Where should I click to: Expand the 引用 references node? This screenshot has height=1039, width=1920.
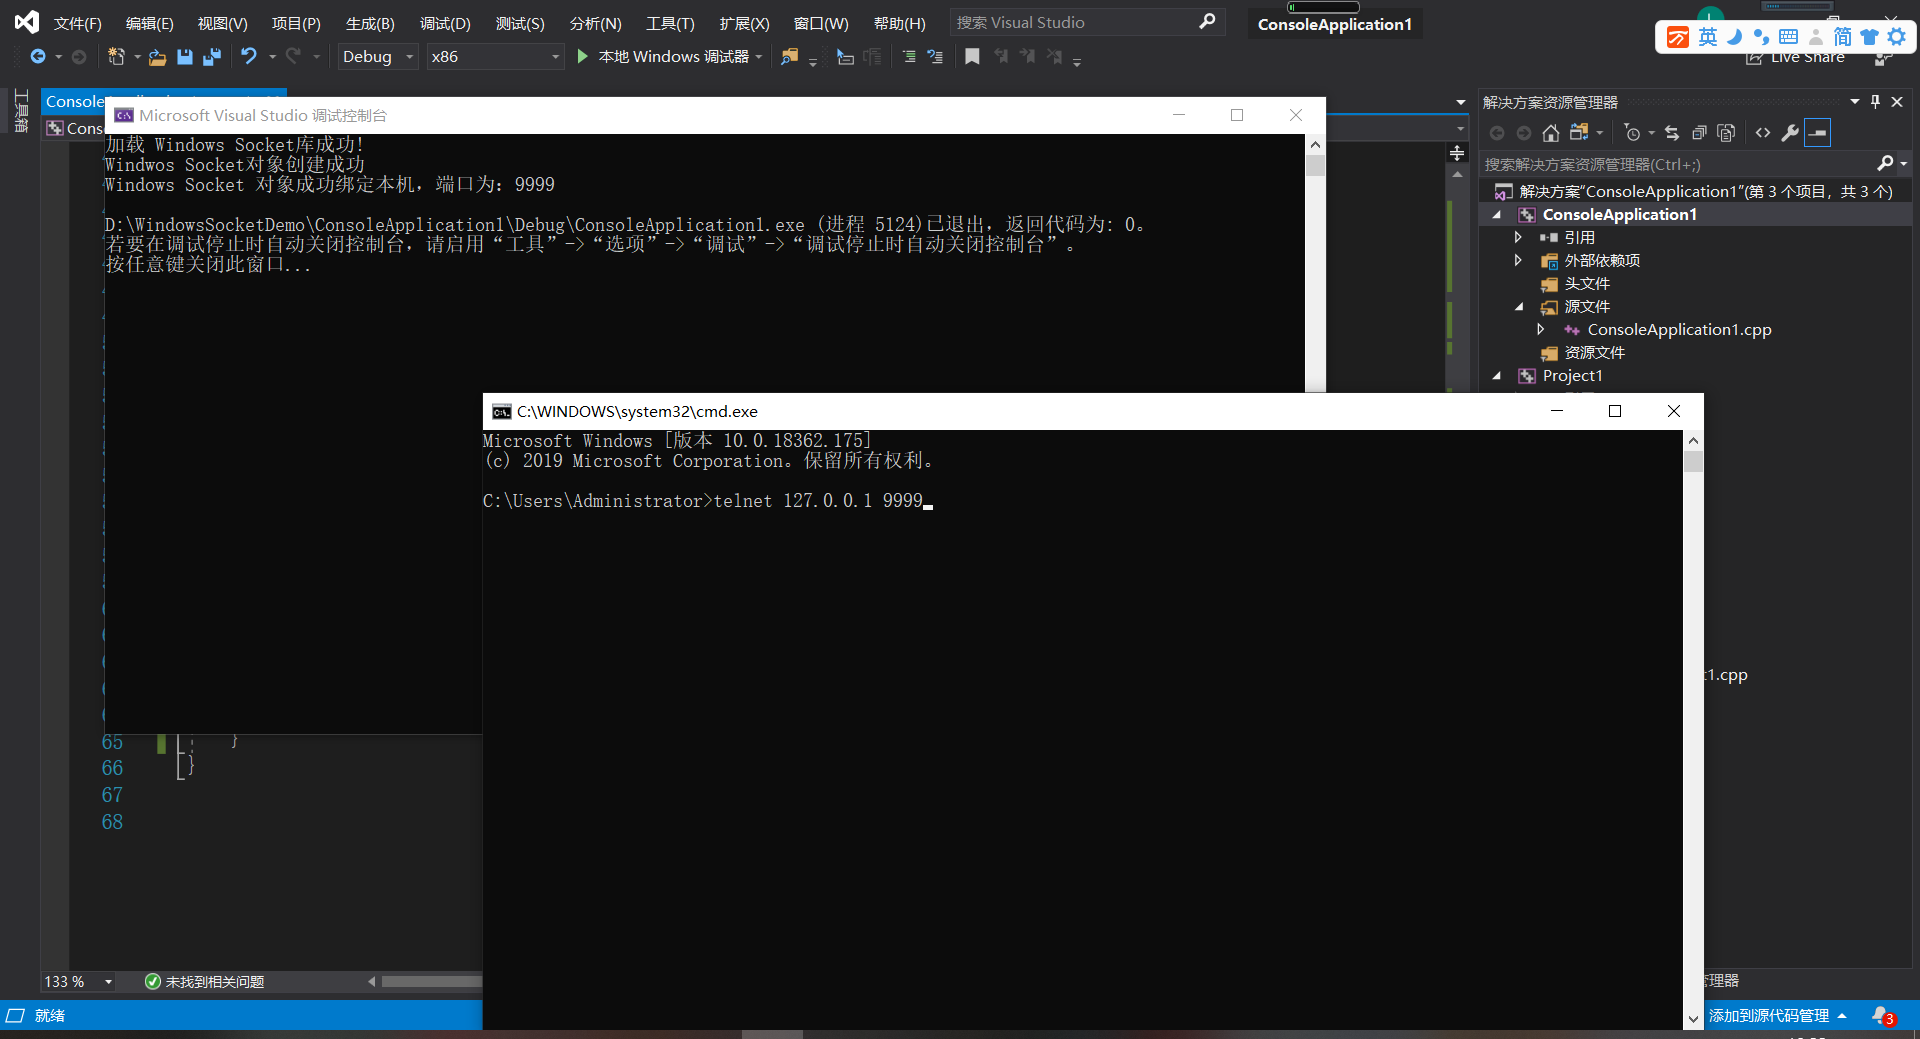point(1518,238)
